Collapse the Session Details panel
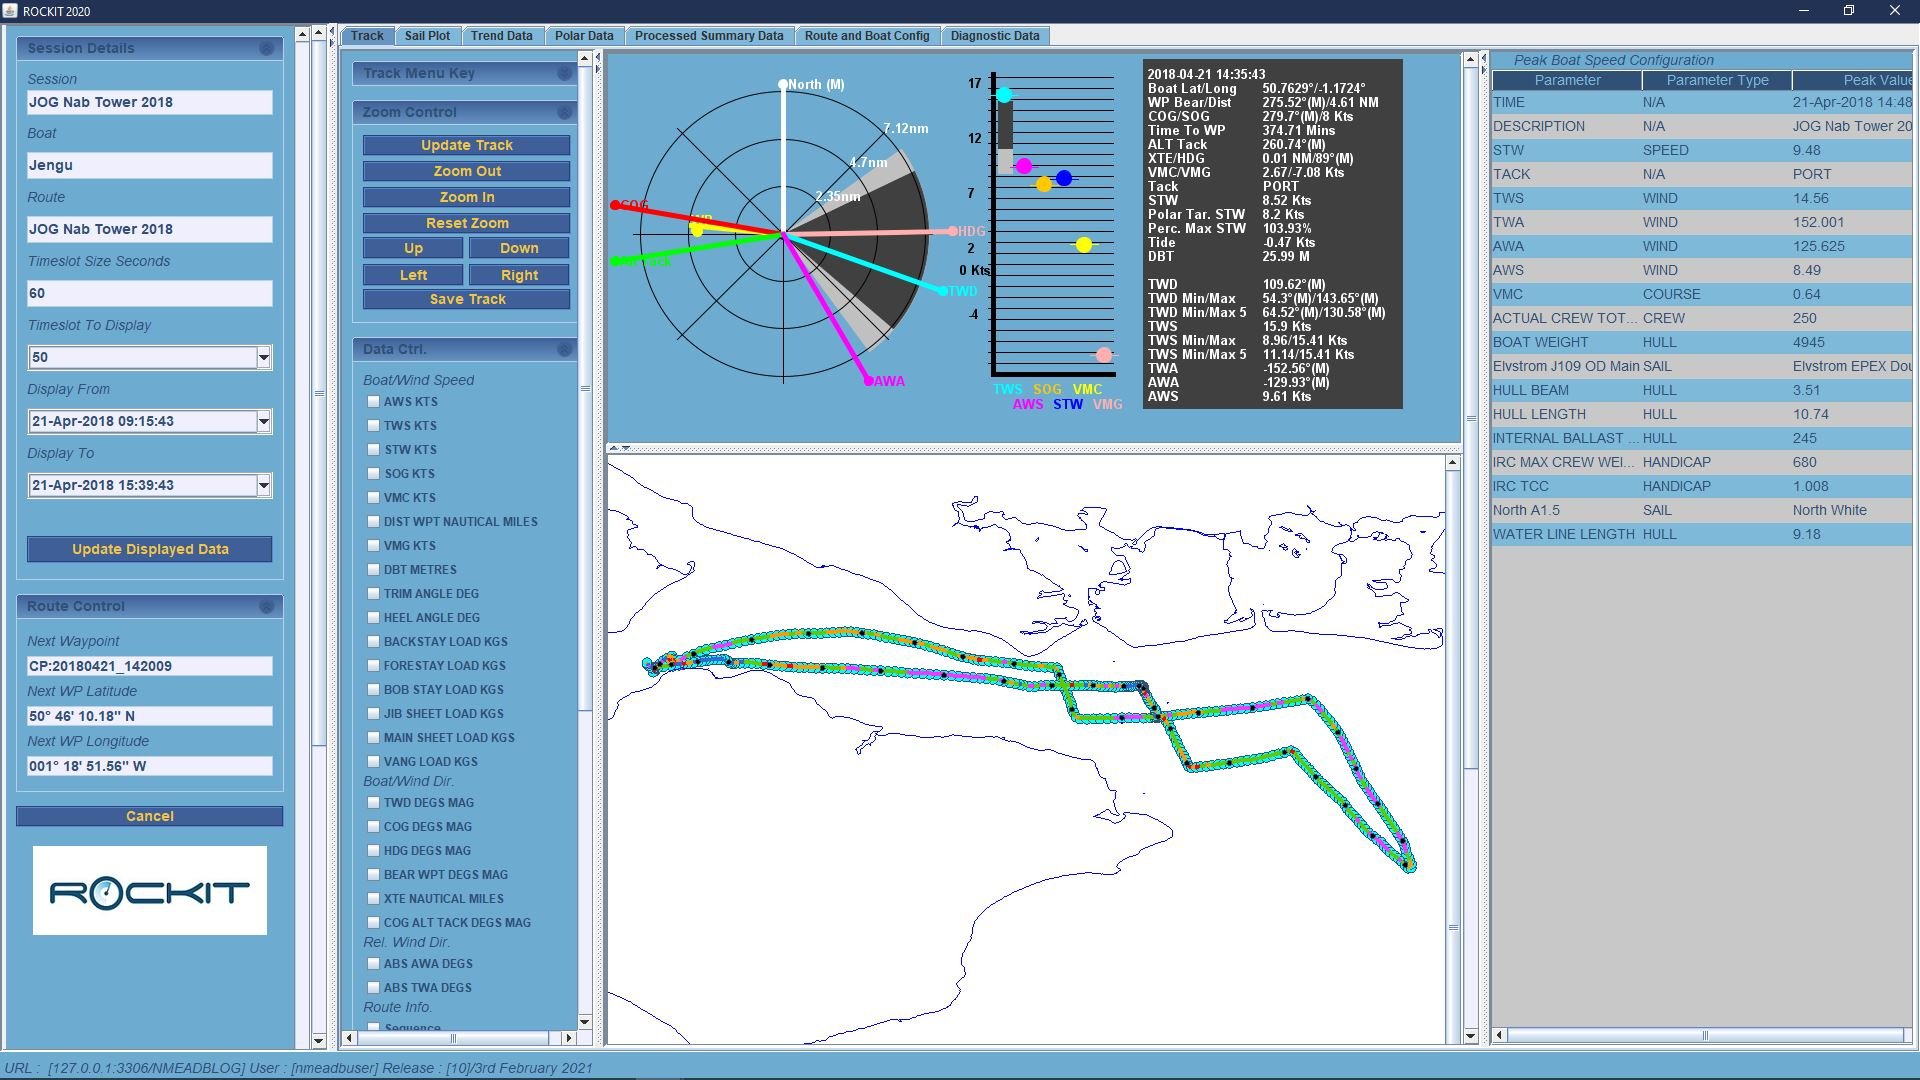 [266, 48]
